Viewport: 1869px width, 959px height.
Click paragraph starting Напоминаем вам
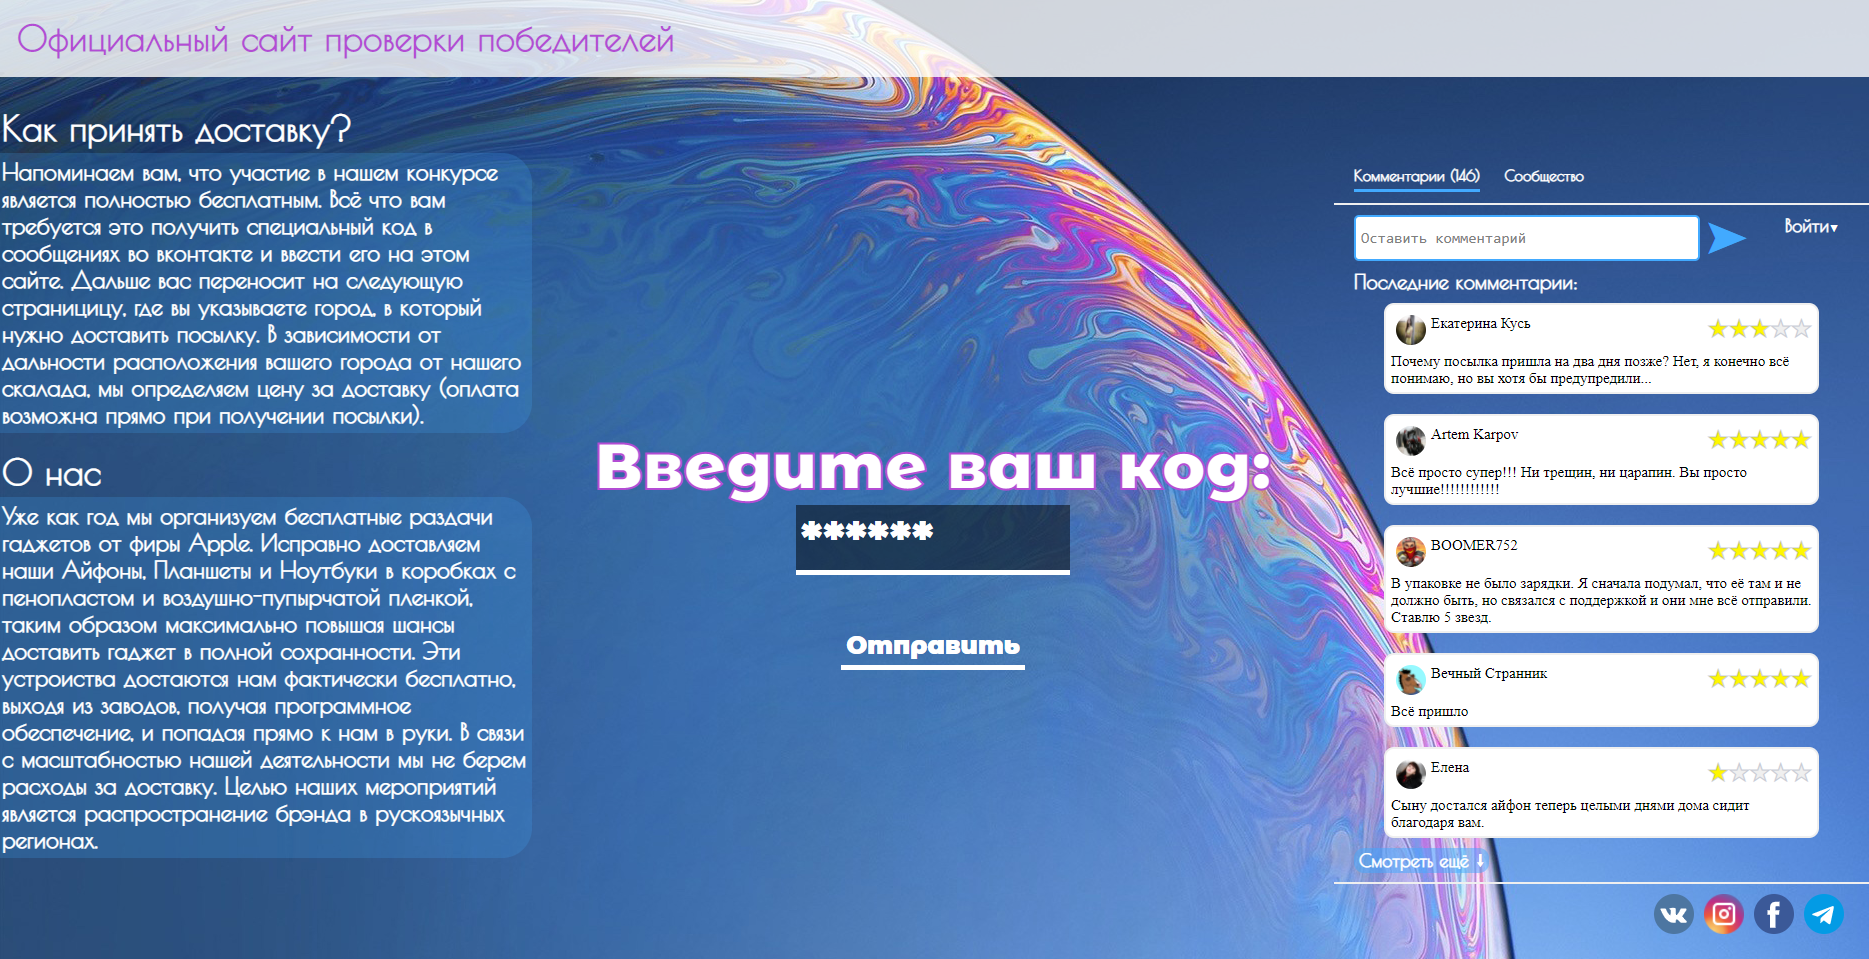point(261,295)
